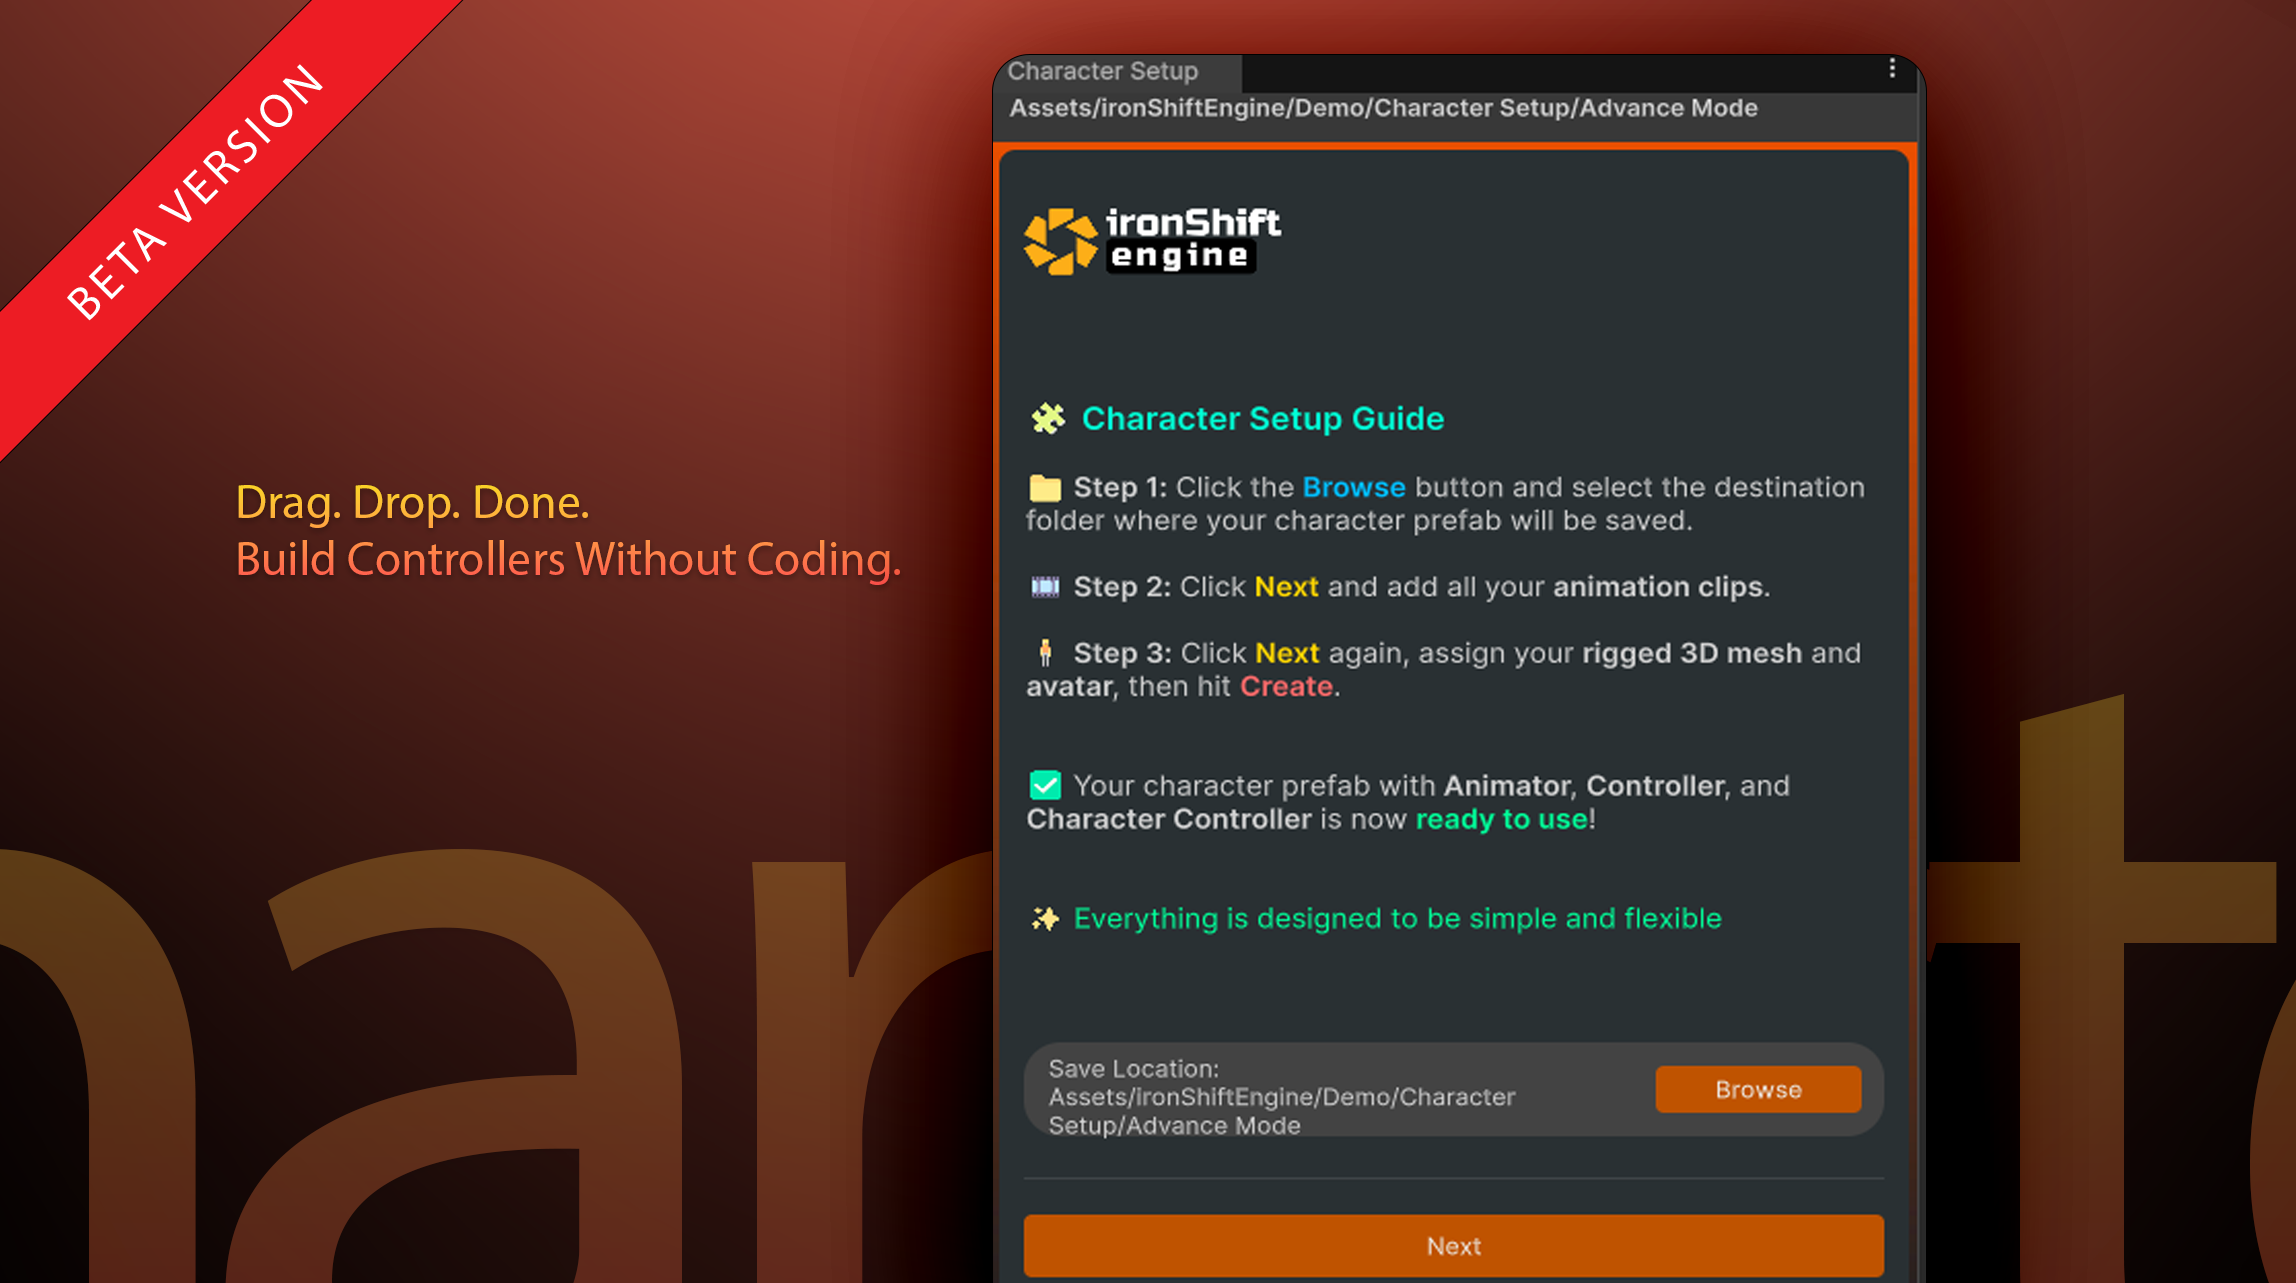The height and width of the screenshot is (1283, 2296).
Task: Select the Character Setup tab
Action: coord(1117,71)
